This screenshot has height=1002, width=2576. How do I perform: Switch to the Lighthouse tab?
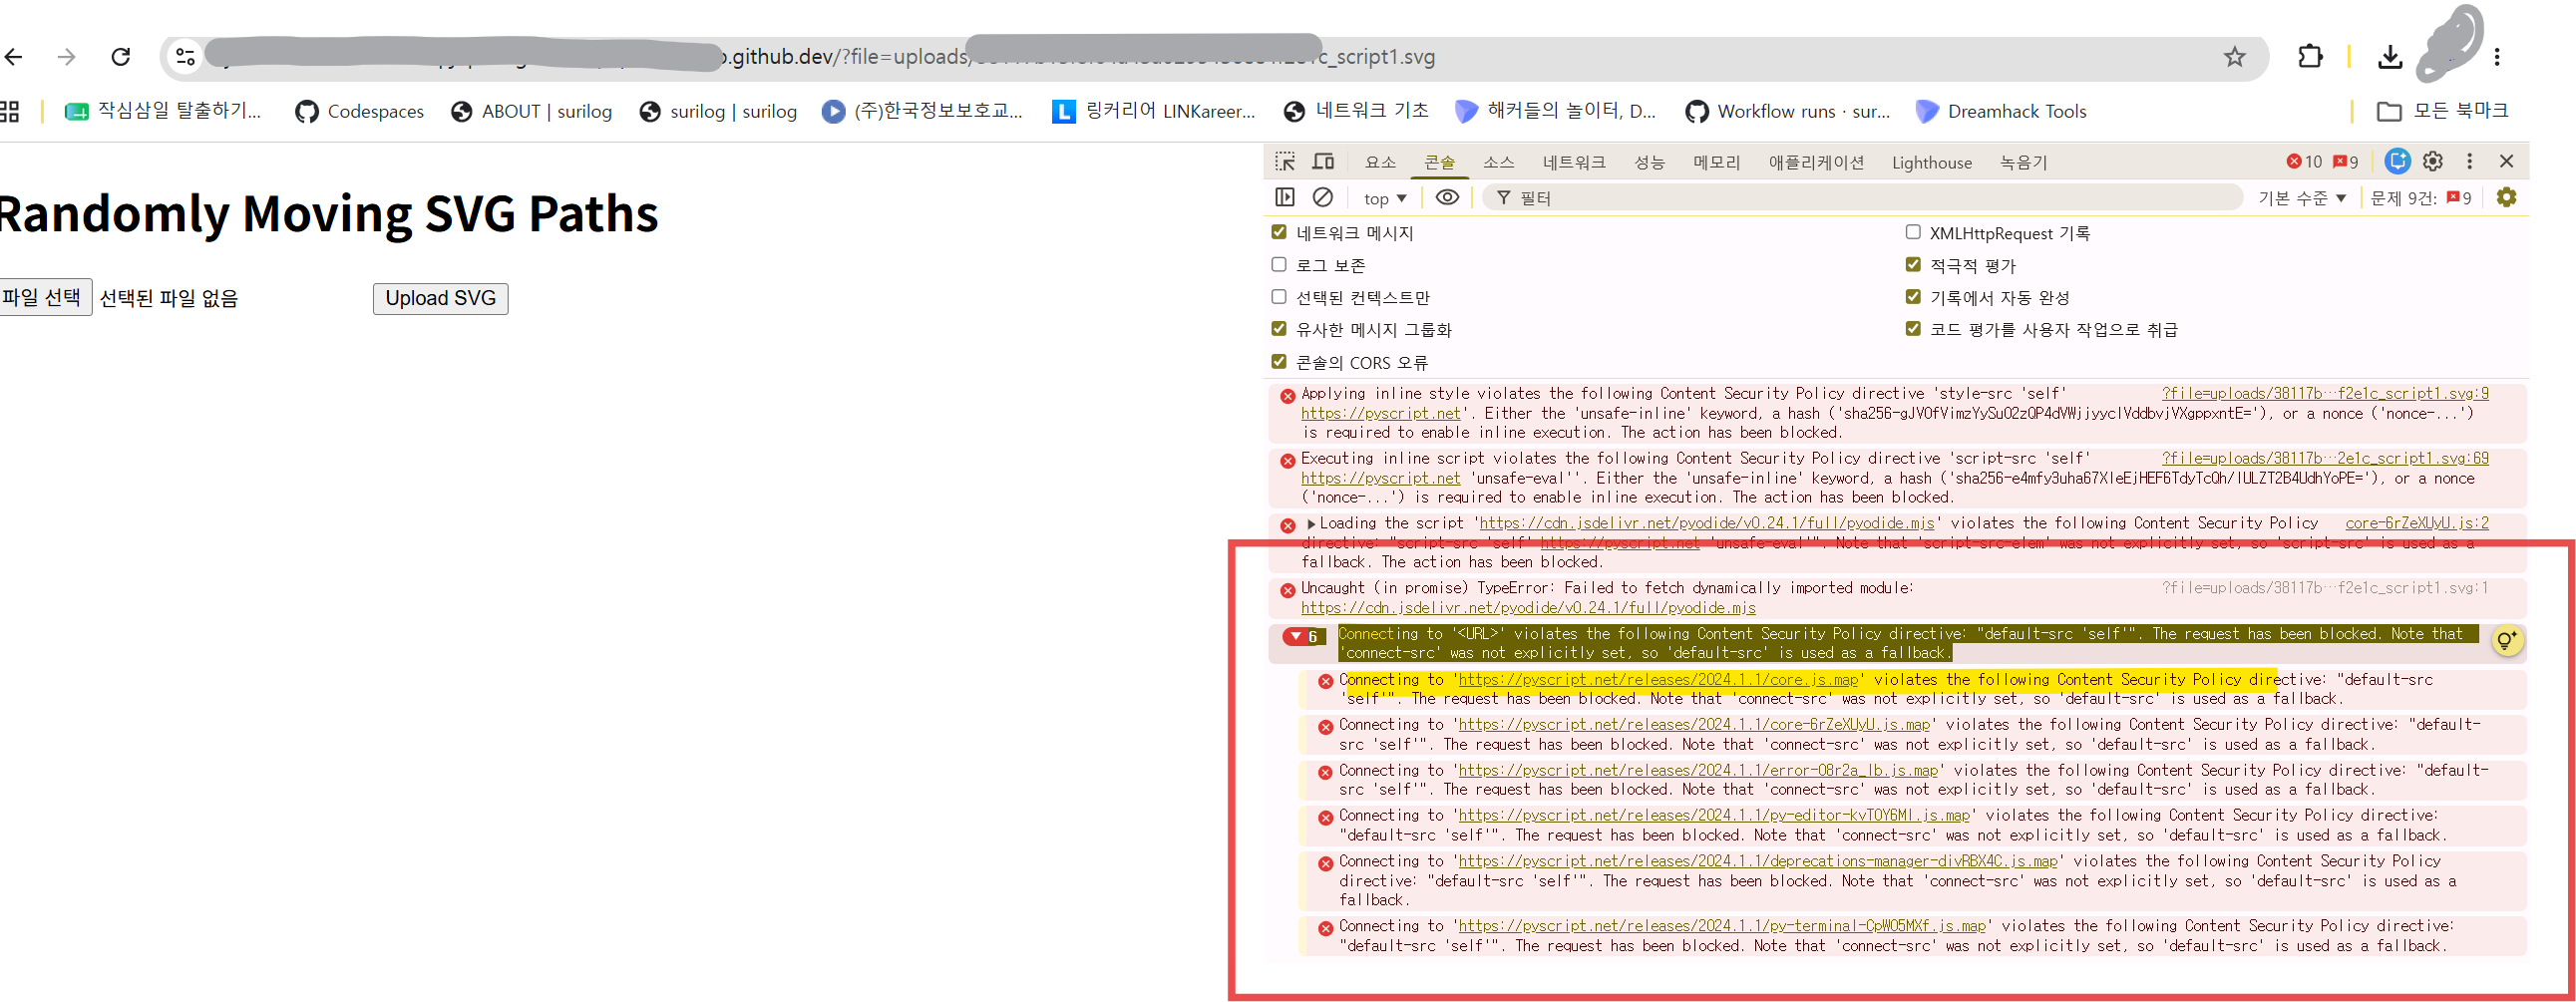coord(1932,162)
